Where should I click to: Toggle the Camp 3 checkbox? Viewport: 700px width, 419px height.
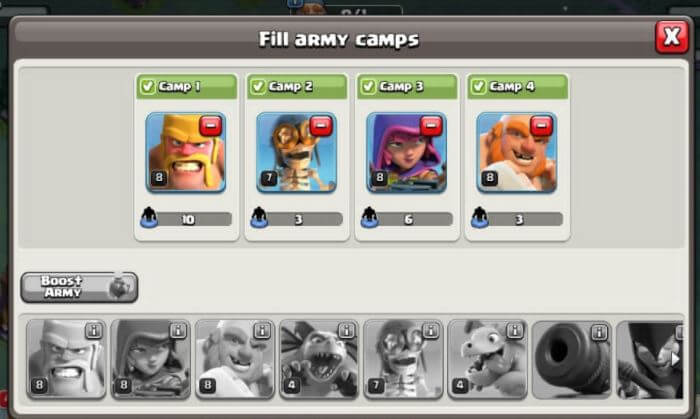368,86
